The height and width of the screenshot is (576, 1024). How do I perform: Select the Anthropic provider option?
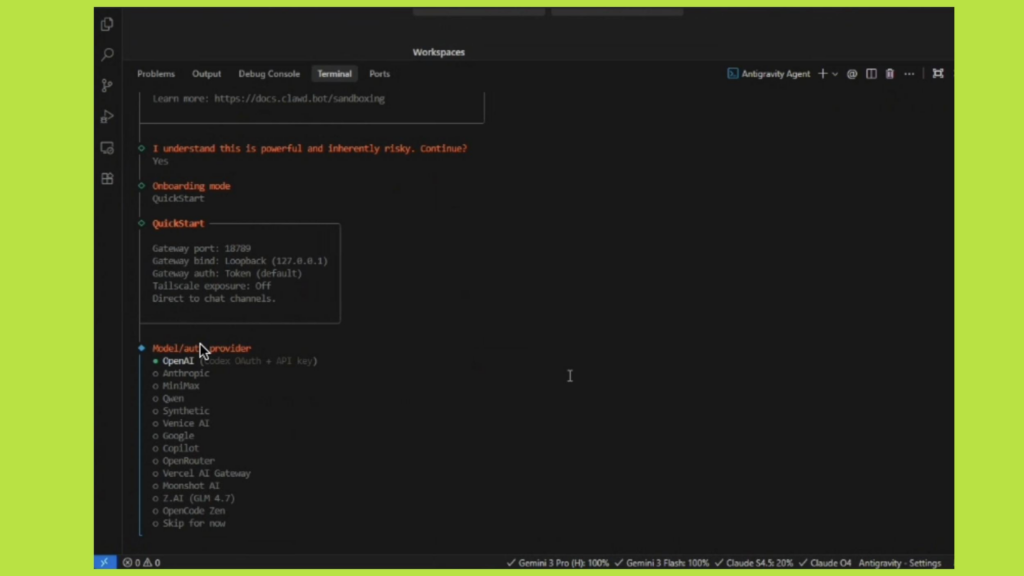tap(186, 373)
